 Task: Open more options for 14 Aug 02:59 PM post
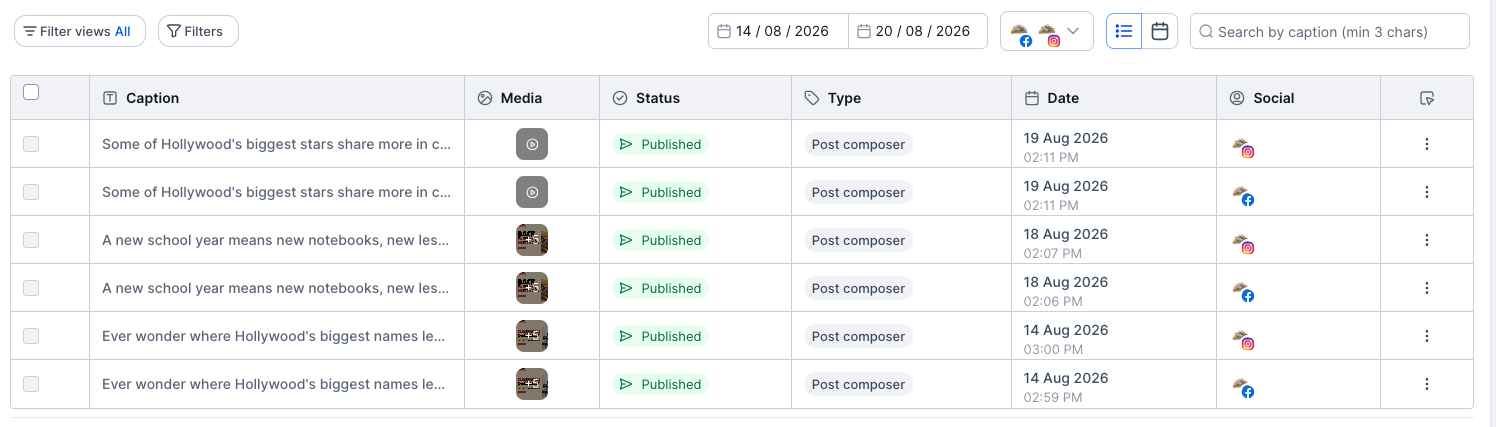pos(1427,384)
